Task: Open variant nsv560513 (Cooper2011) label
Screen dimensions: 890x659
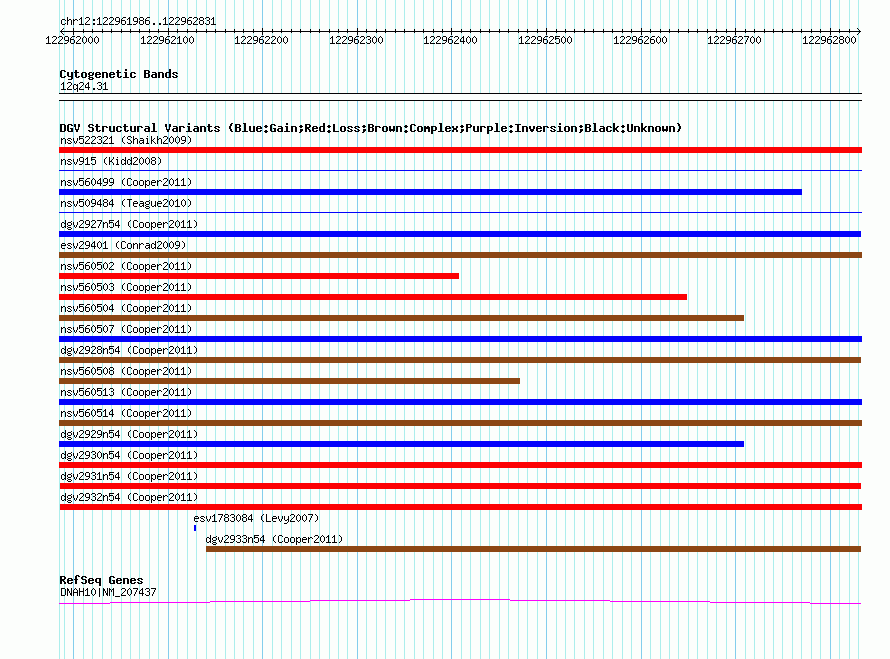Action: [x=126, y=392]
